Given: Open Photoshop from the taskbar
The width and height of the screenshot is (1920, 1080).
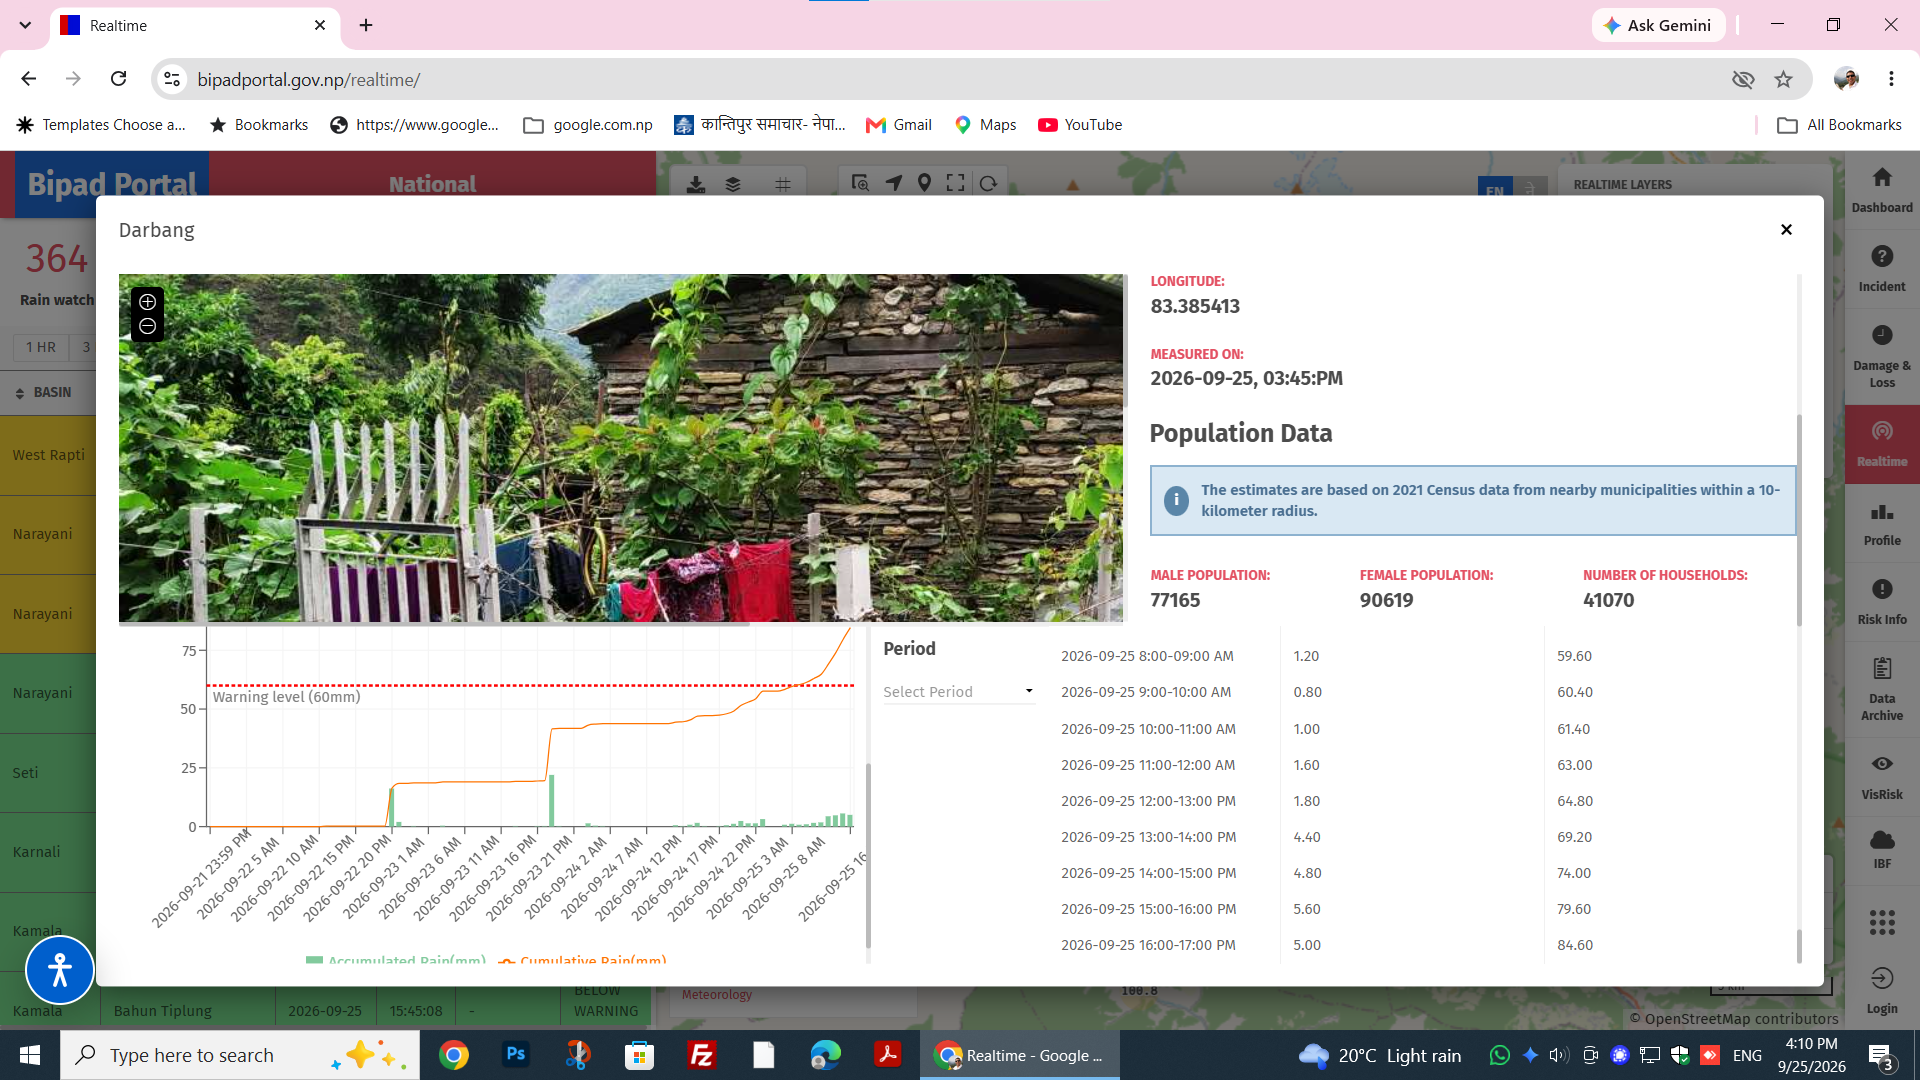Looking at the screenshot, I should pos(516,1054).
